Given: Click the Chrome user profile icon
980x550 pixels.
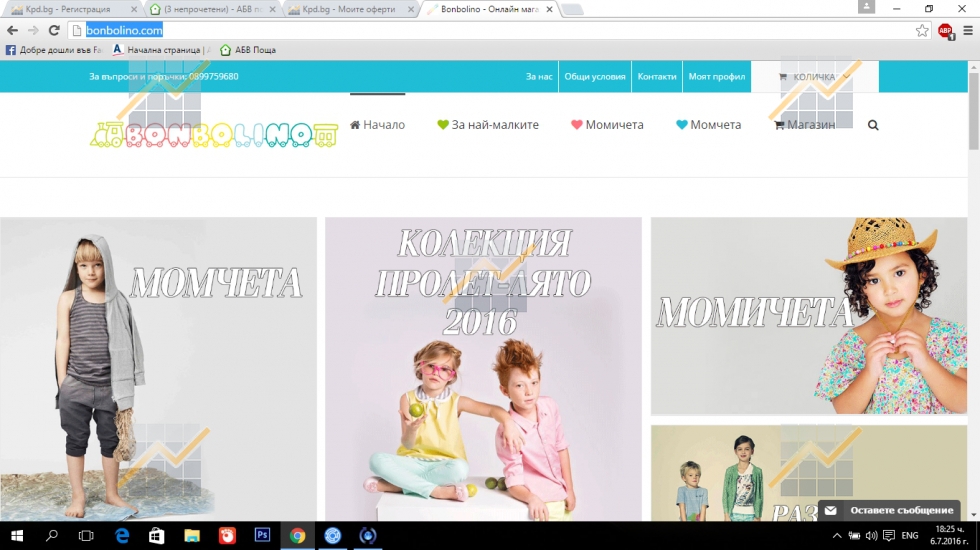Looking at the screenshot, I should point(866,7).
